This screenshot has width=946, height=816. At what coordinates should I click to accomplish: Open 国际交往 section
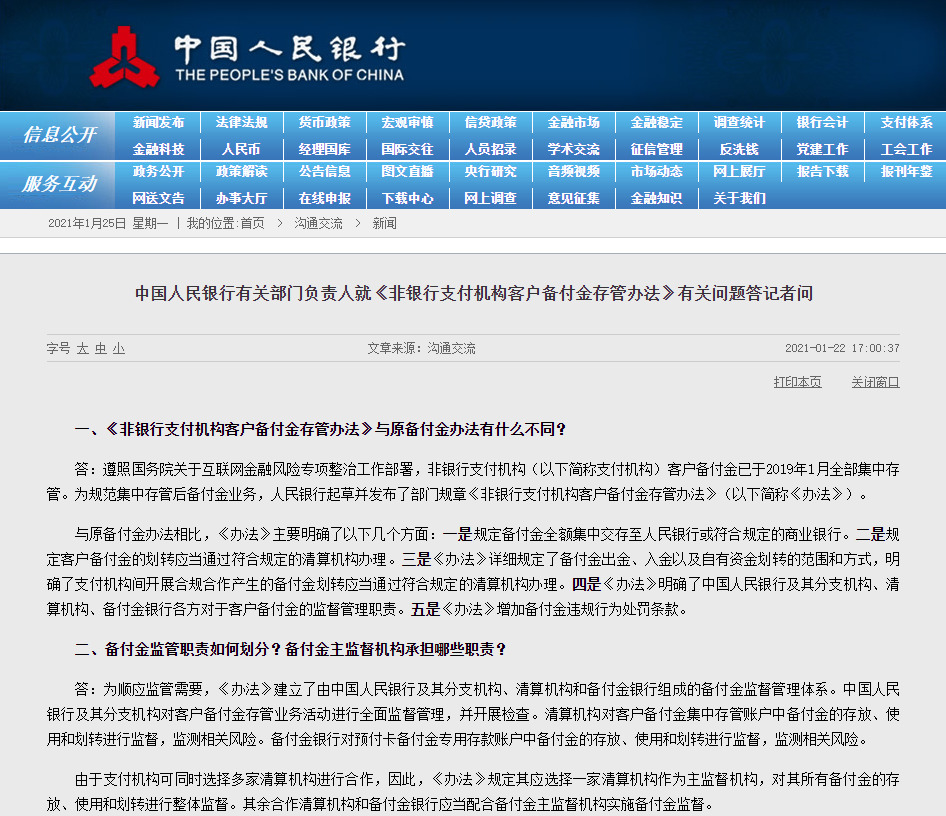point(407,149)
